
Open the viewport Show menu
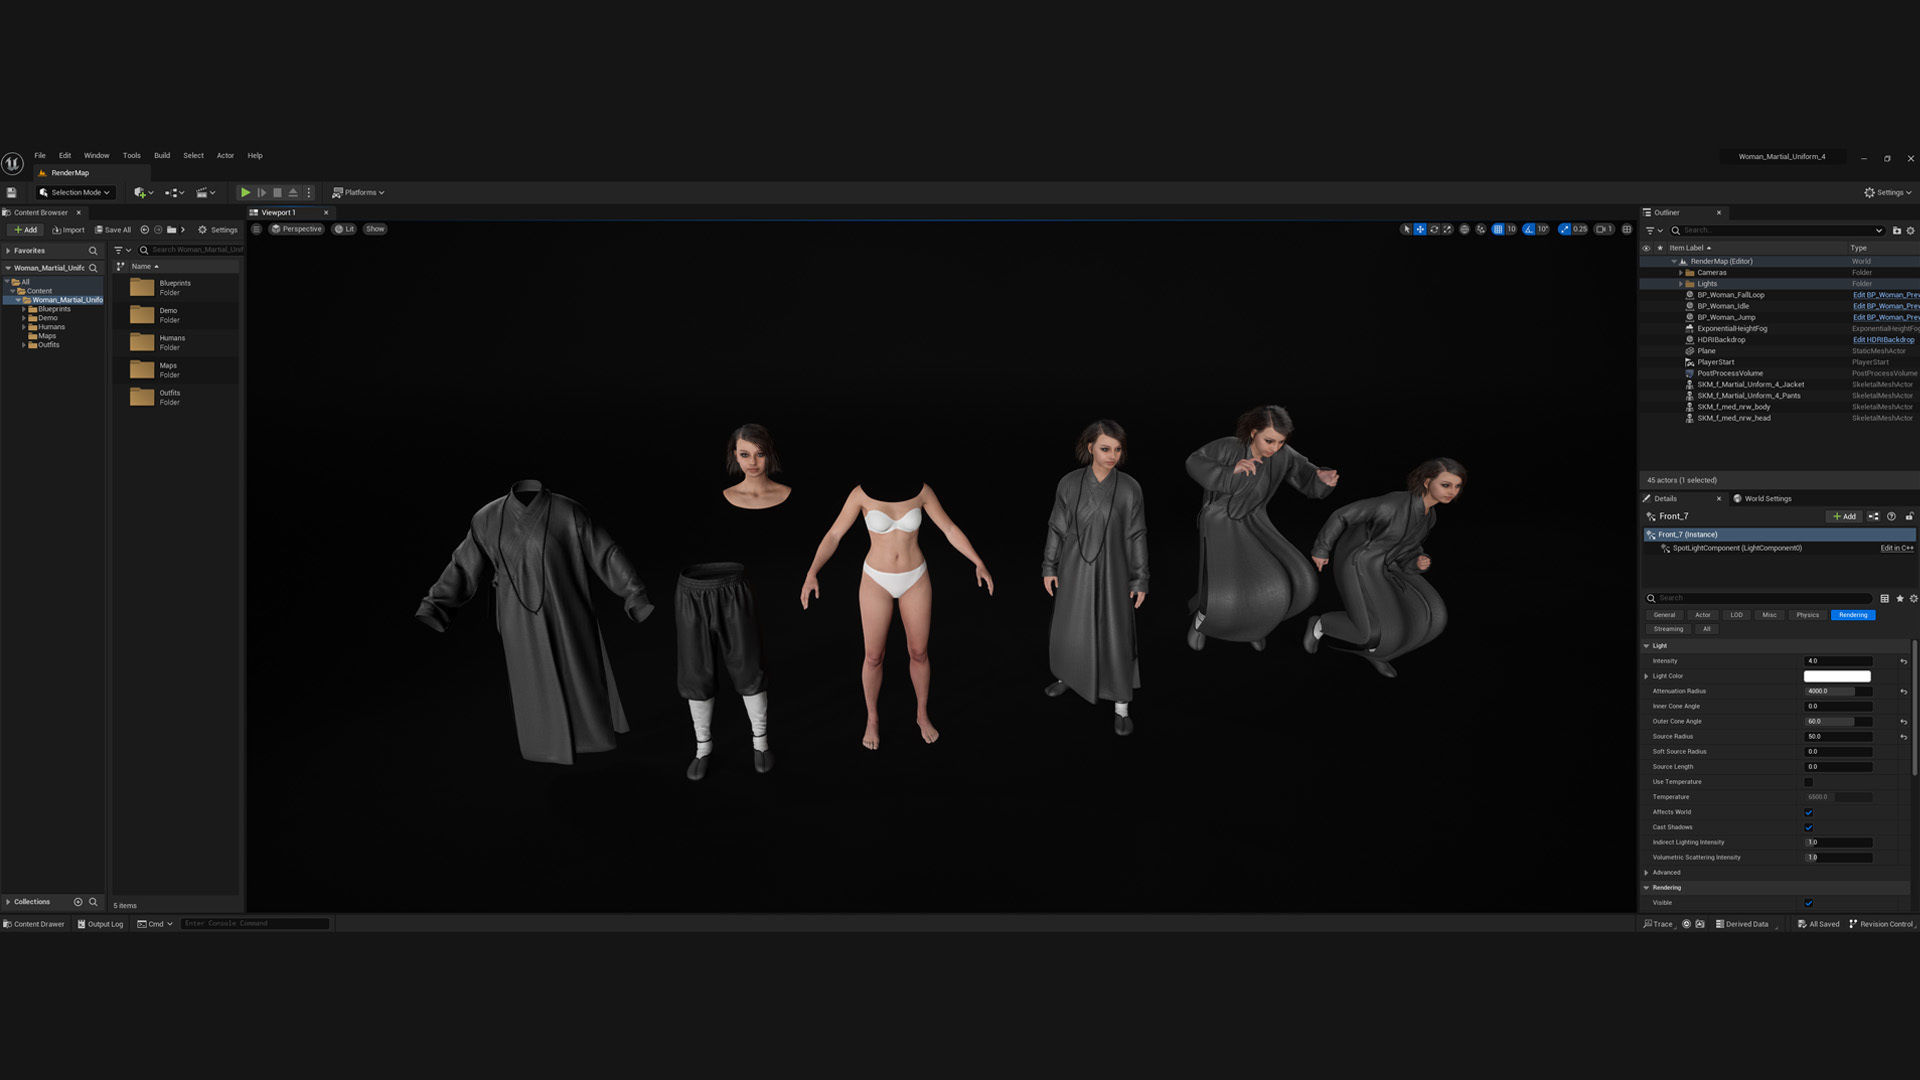(375, 229)
